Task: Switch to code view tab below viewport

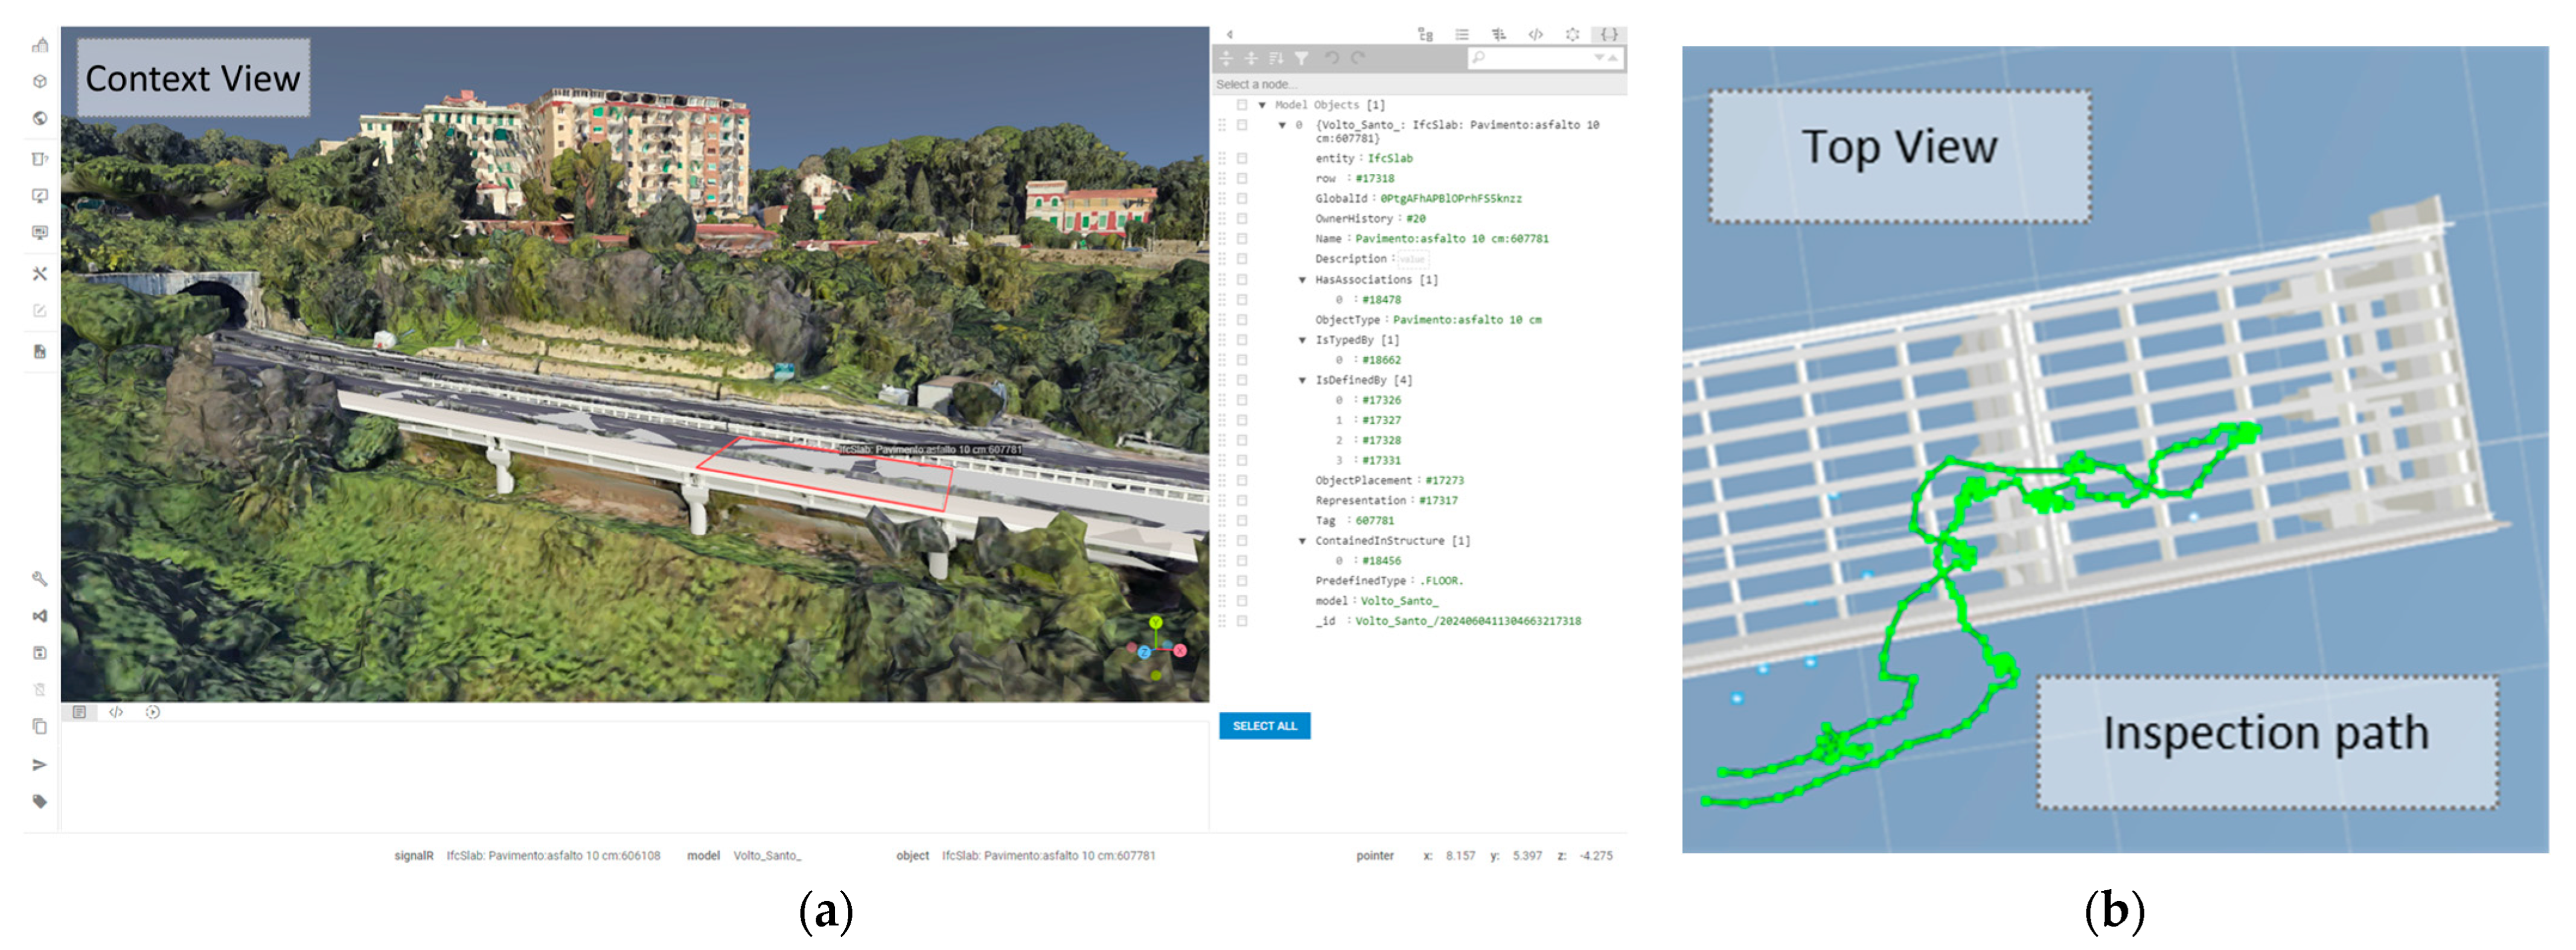Action: [x=116, y=712]
